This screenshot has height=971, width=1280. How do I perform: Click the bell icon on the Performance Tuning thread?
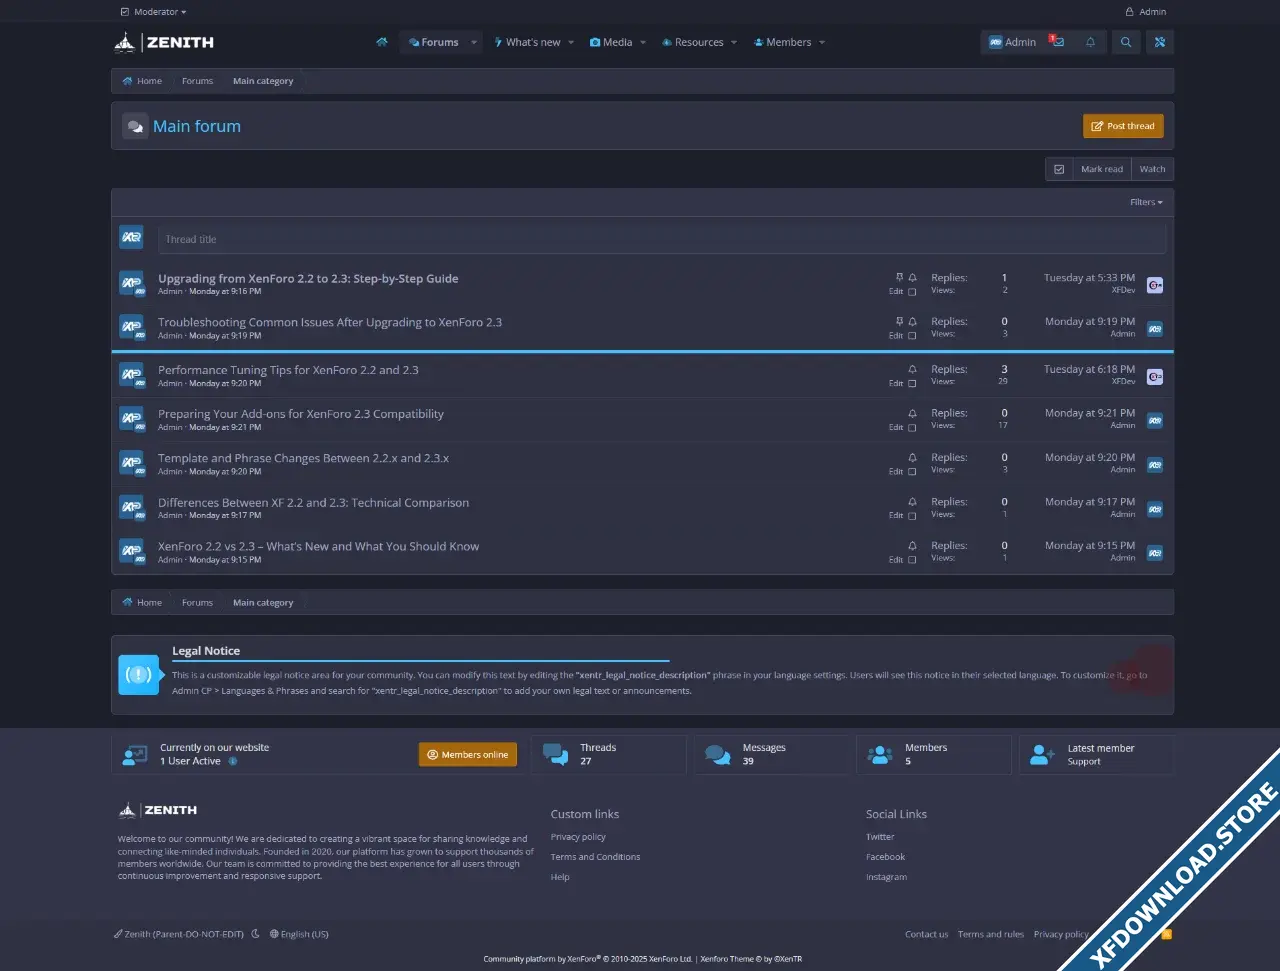(912, 370)
